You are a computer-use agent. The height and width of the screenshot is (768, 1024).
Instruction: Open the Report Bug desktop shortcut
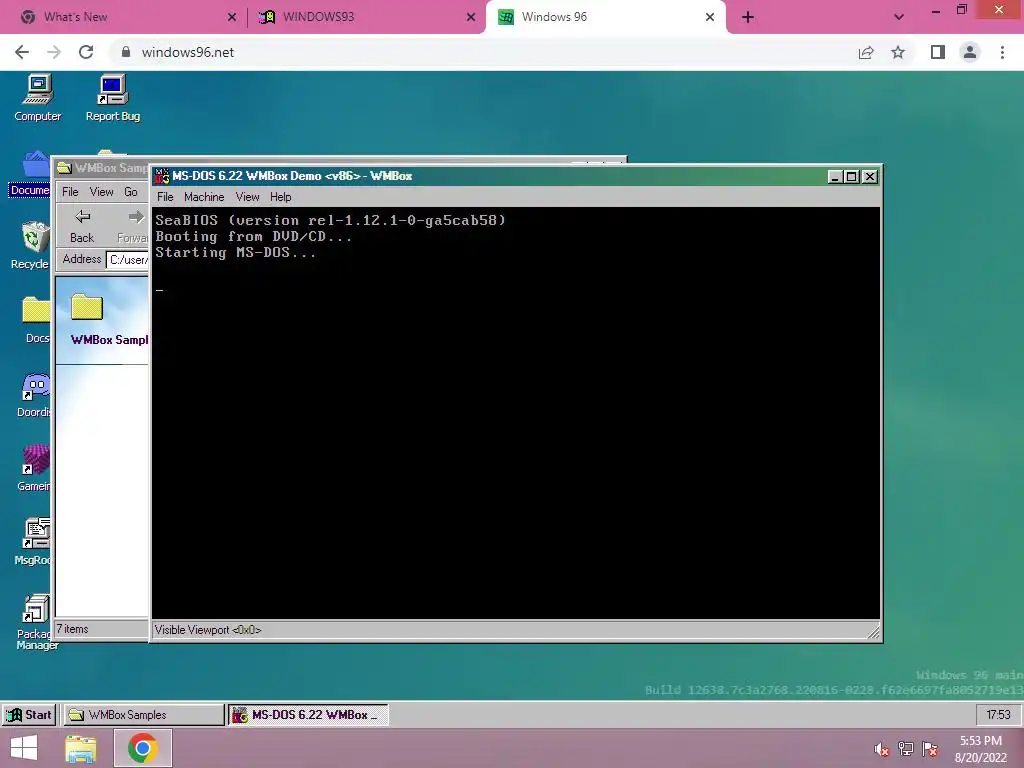112,98
